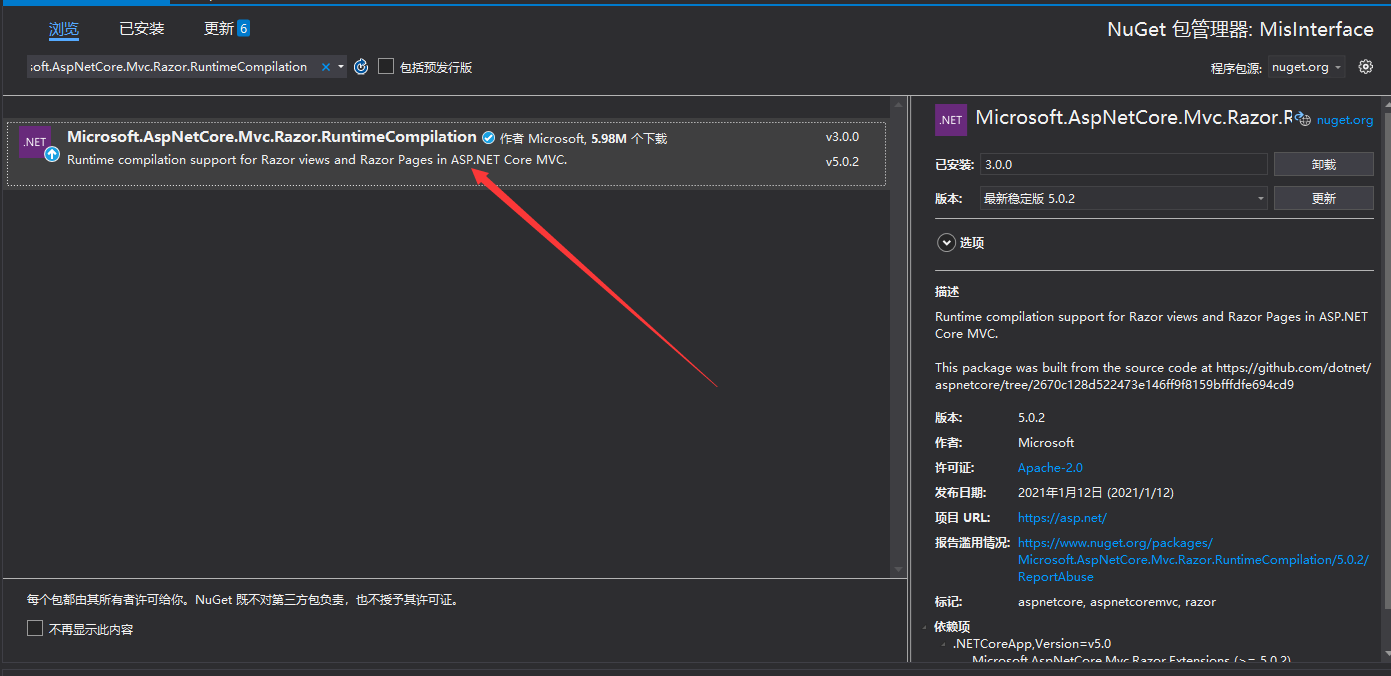Screen dimensions: 1391x676
Task: Open the Apache-2.0 license link
Action: click(x=1049, y=467)
